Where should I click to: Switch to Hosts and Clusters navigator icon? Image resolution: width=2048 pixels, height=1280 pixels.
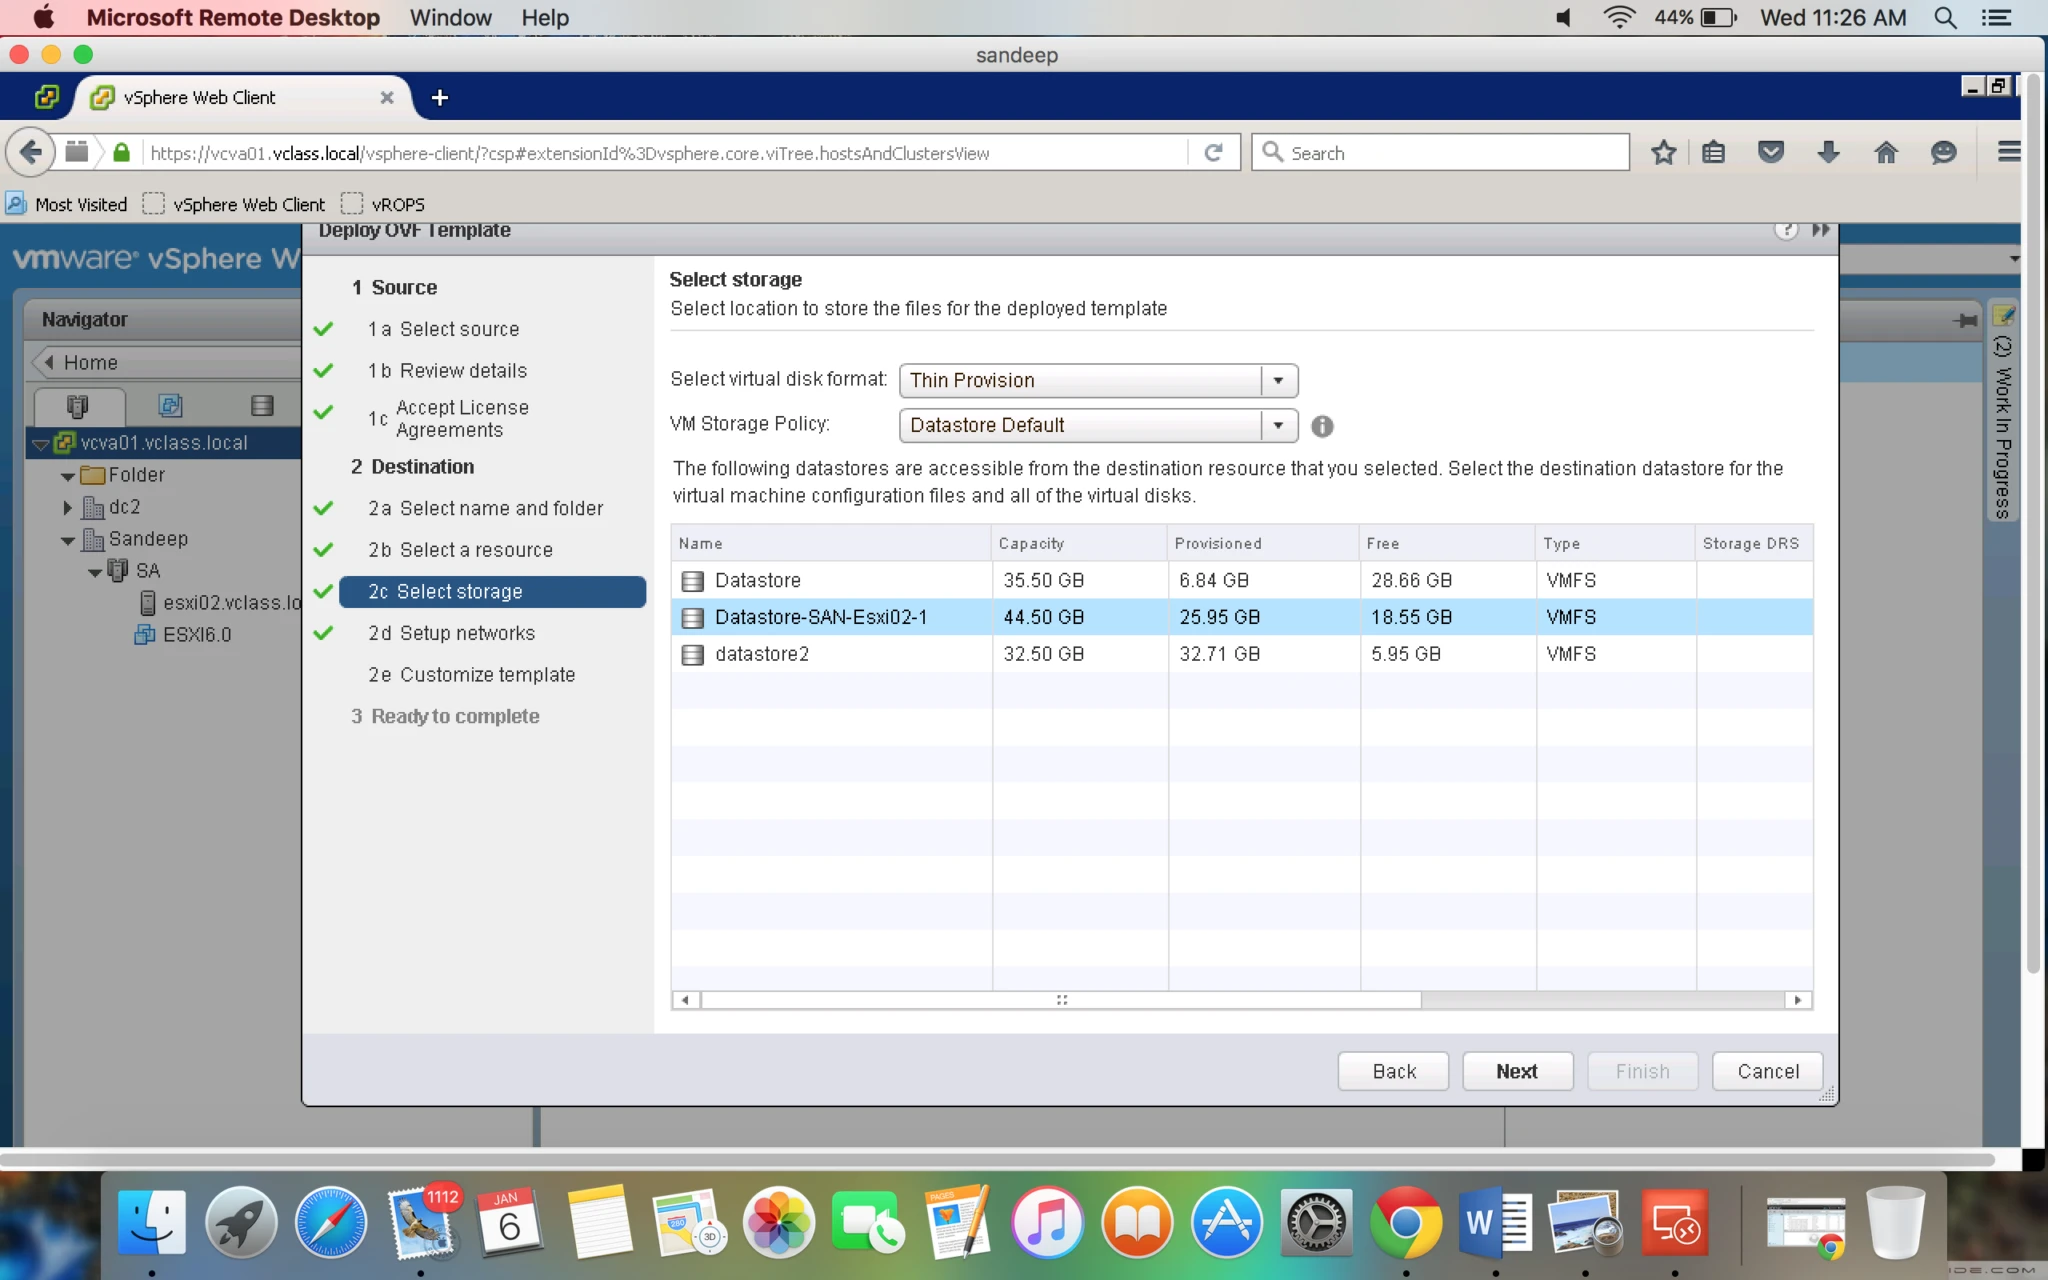coord(78,405)
